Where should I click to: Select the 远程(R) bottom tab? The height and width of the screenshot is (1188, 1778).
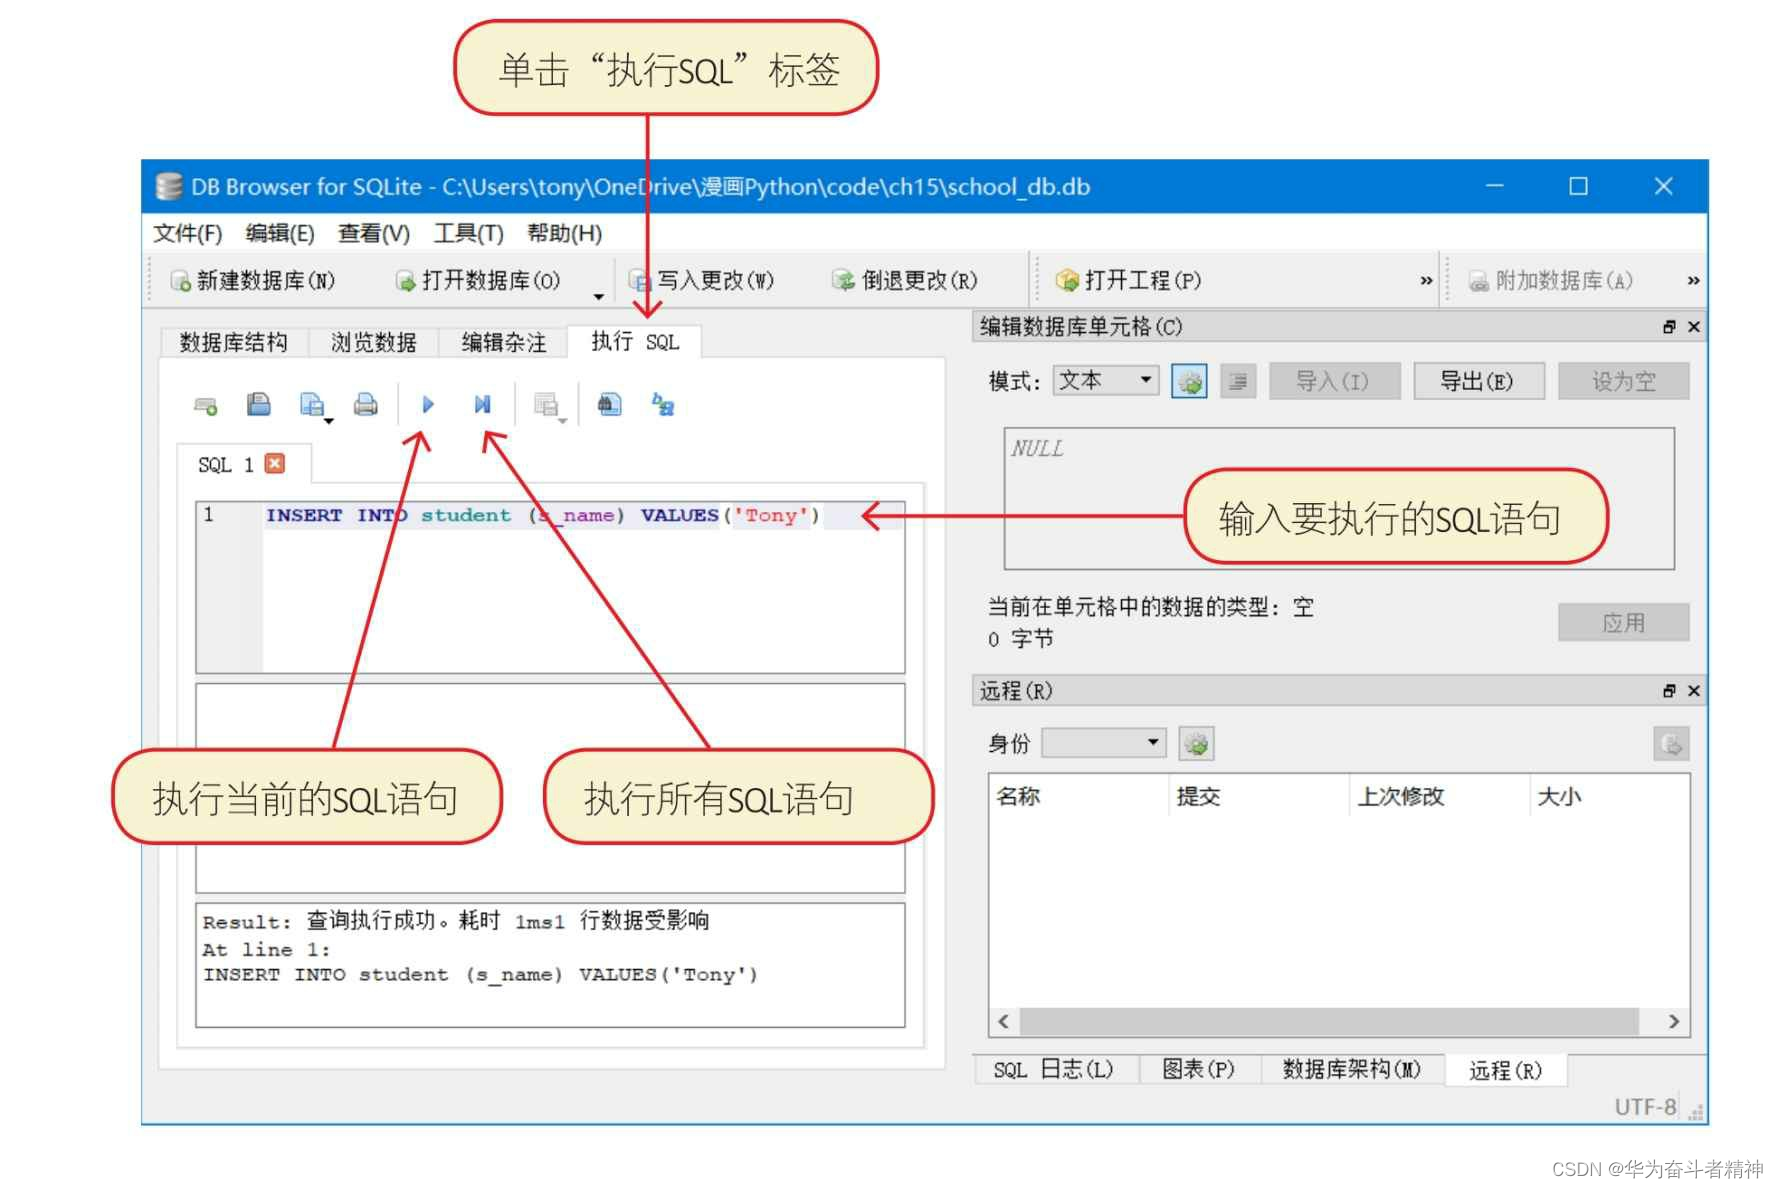pyautogui.click(x=1505, y=1070)
